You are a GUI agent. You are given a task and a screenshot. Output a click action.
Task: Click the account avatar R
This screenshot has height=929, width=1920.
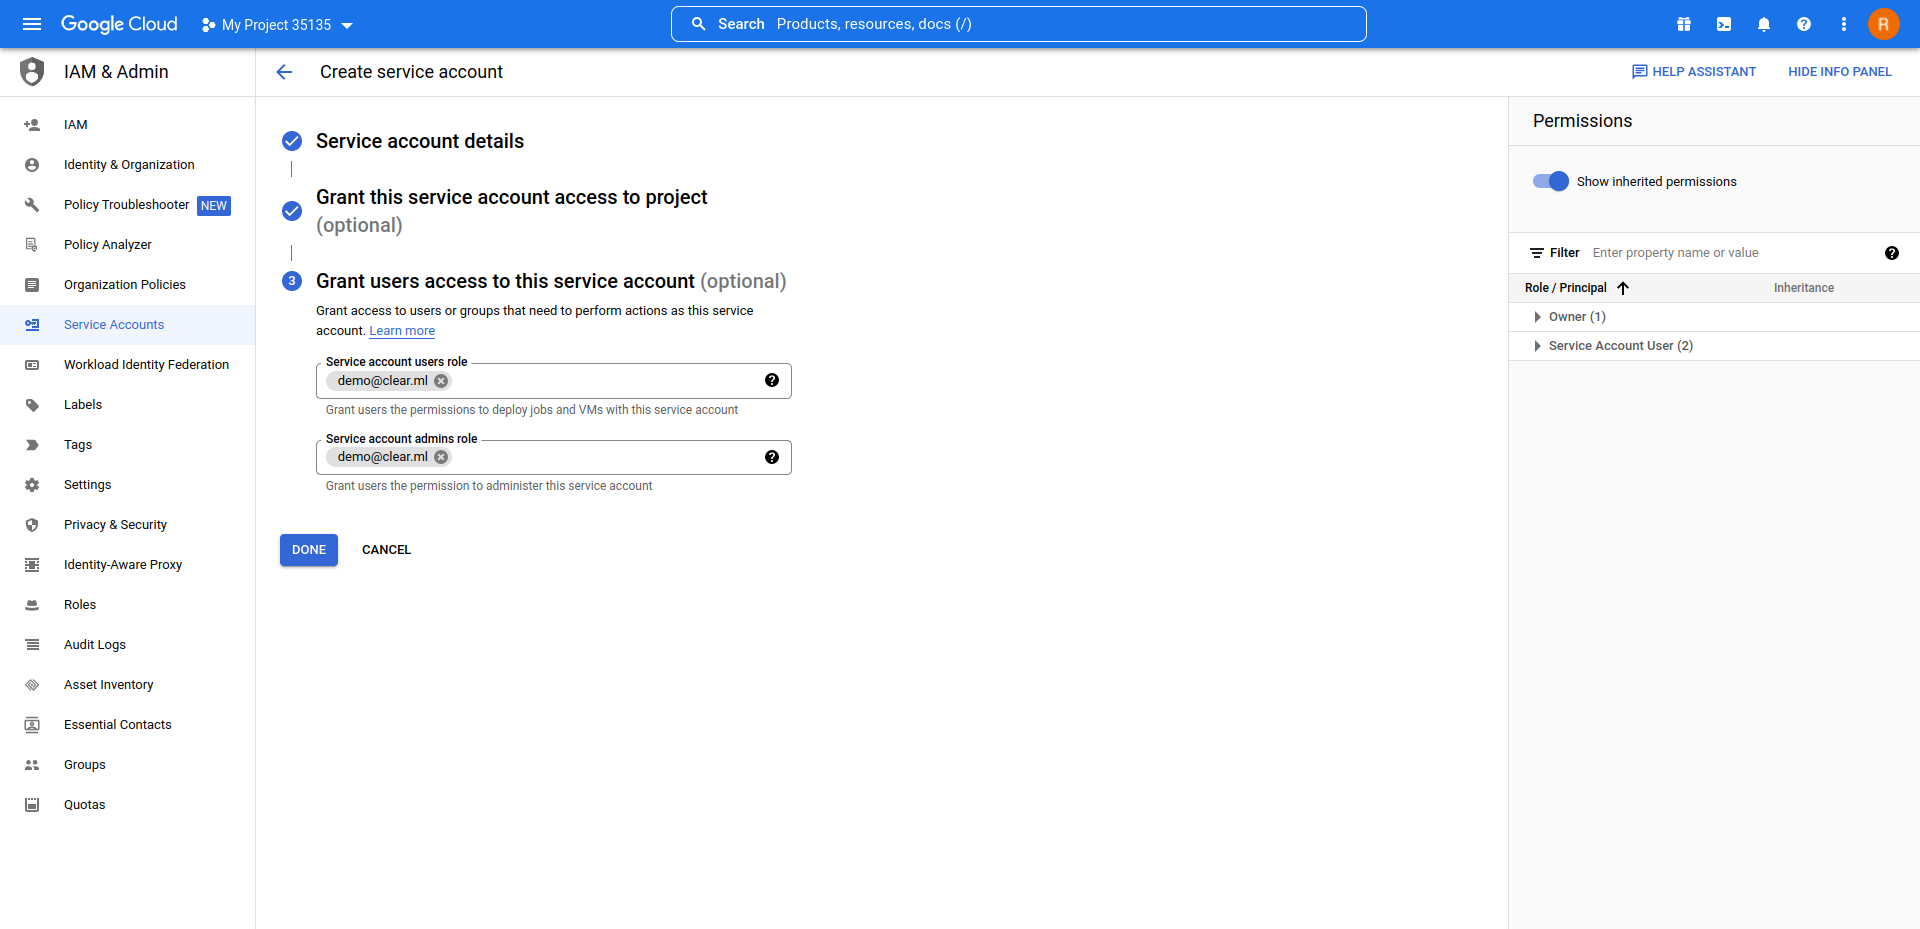click(1883, 24)
